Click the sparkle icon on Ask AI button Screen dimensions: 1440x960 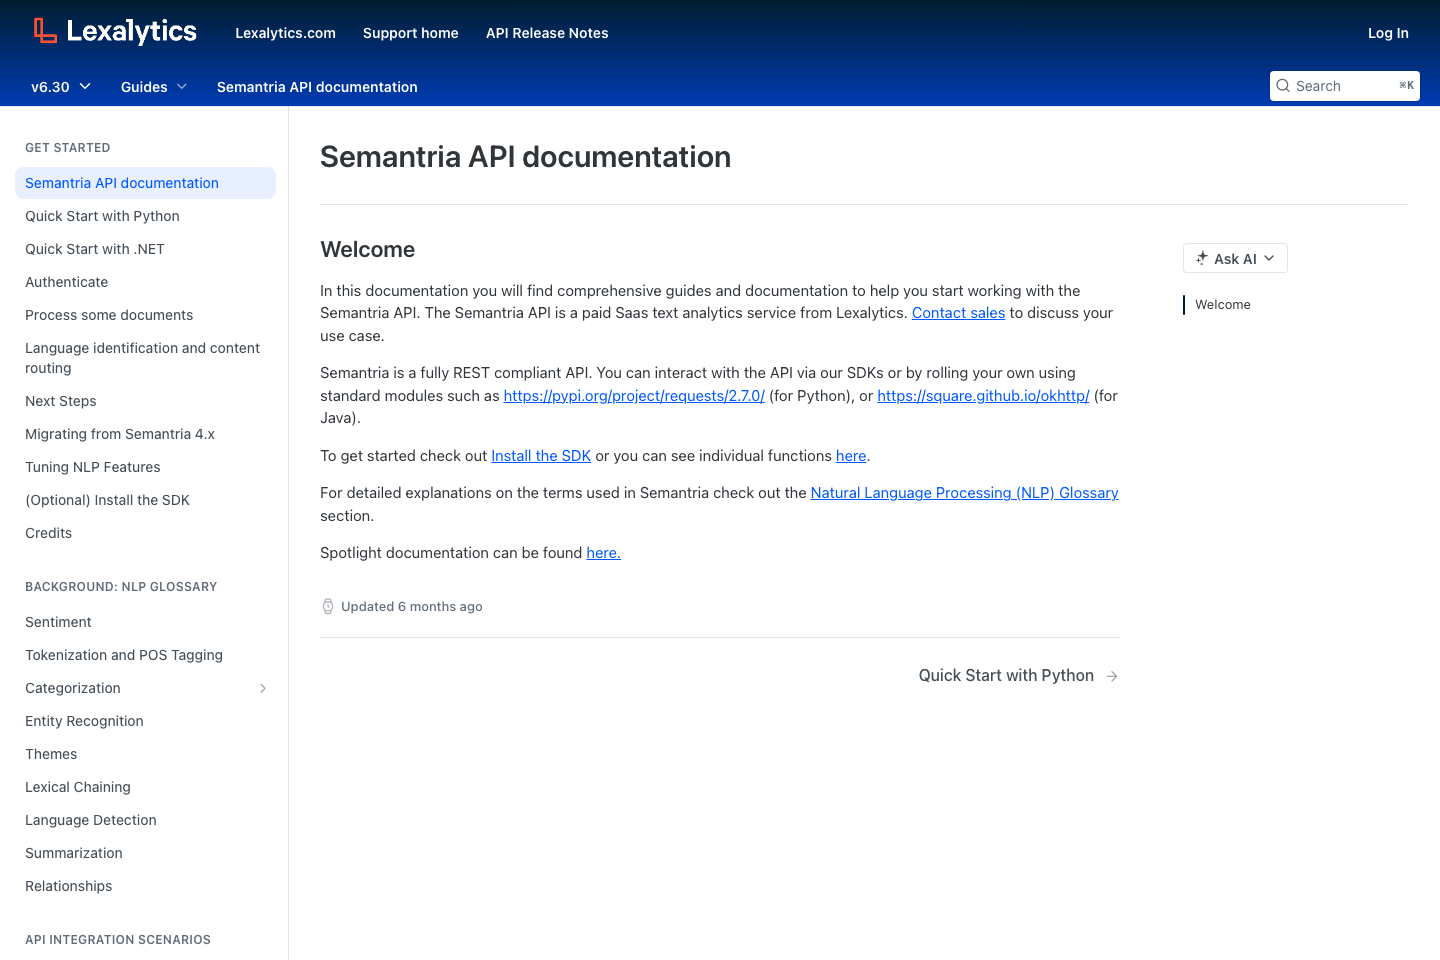(1201, 258)
